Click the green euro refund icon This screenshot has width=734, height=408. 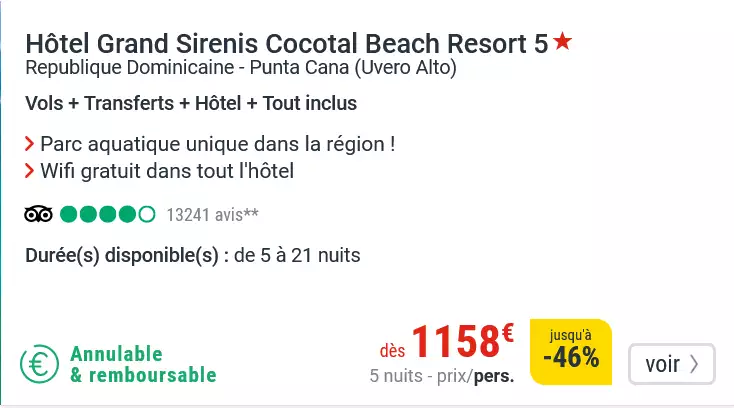click(40, 365)
